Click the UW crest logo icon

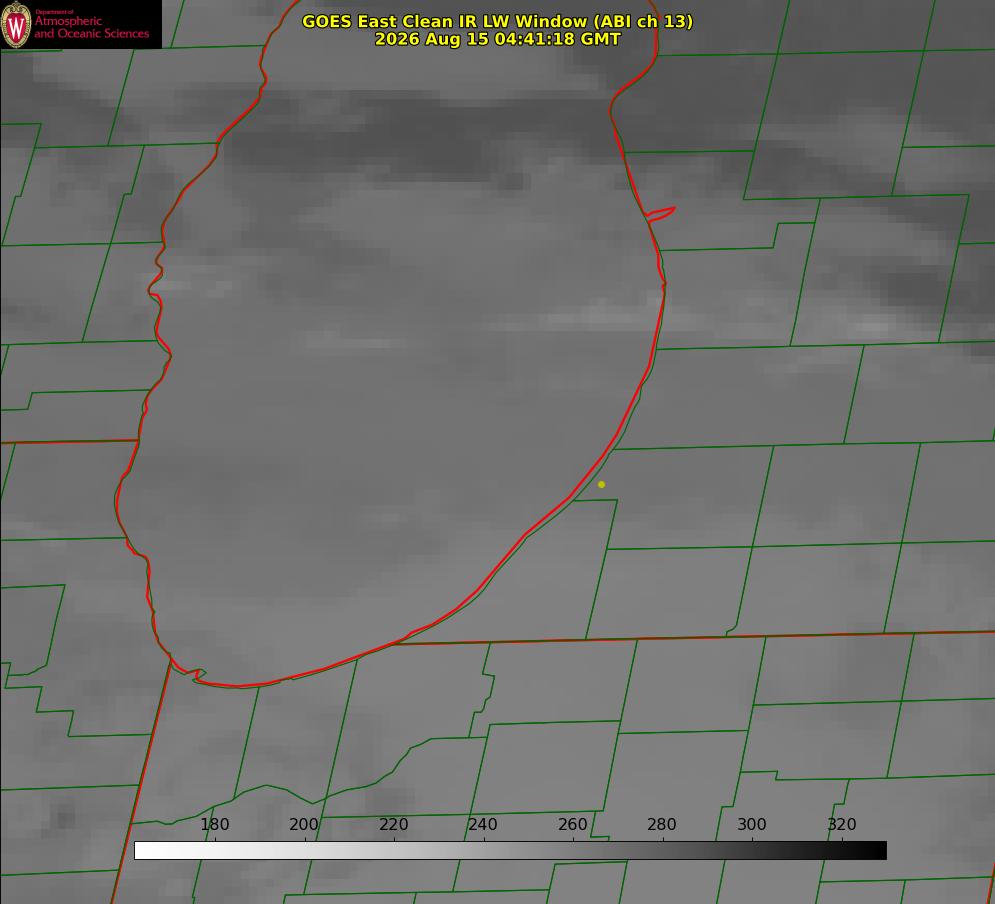tap(16, 24)
